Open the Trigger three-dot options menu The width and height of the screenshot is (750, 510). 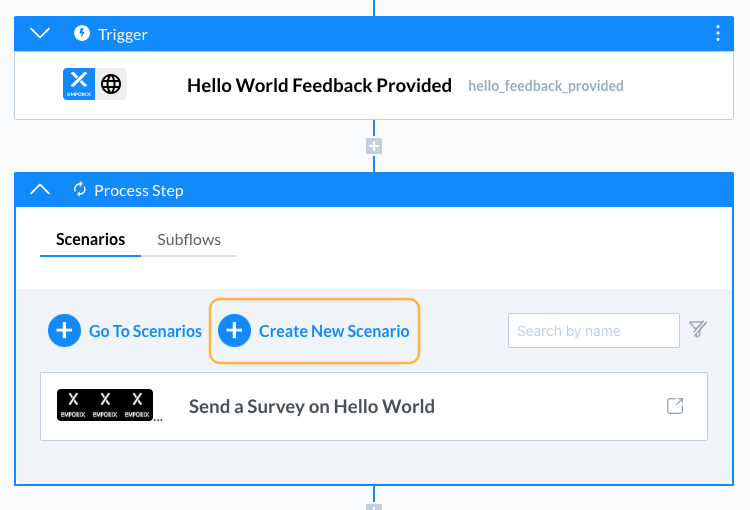click(x=717, y=33)
